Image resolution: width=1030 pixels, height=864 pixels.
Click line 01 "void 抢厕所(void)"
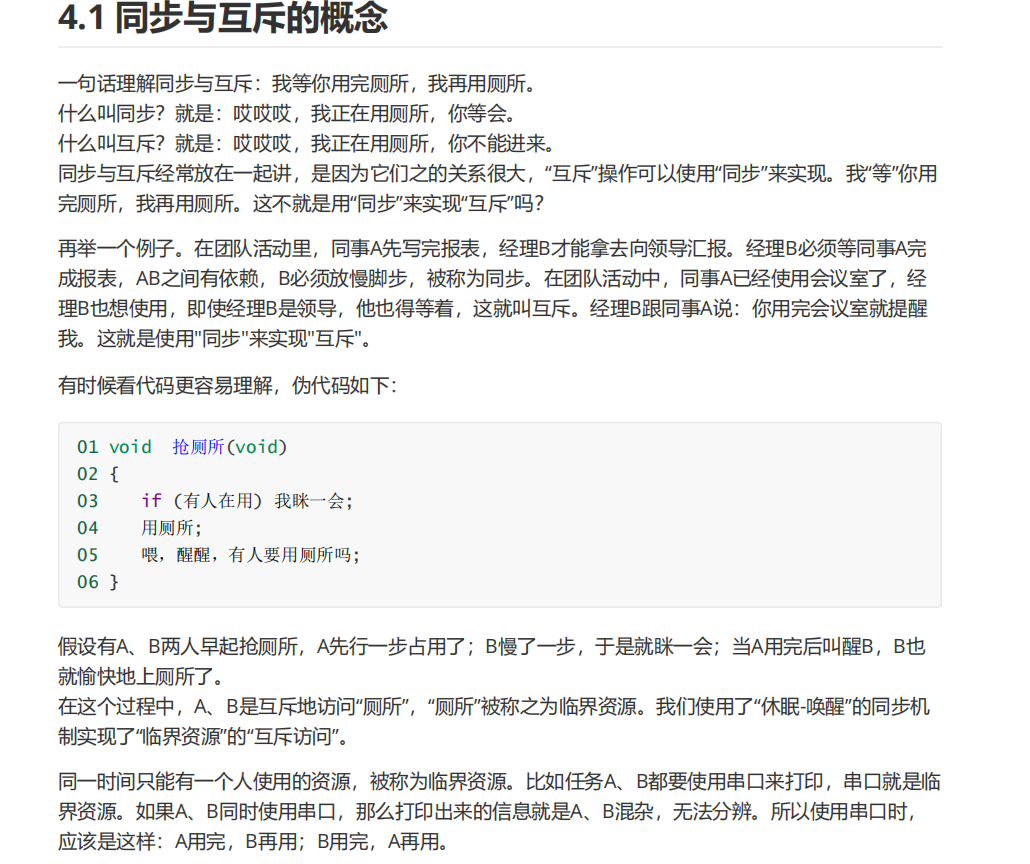(200, 447)
